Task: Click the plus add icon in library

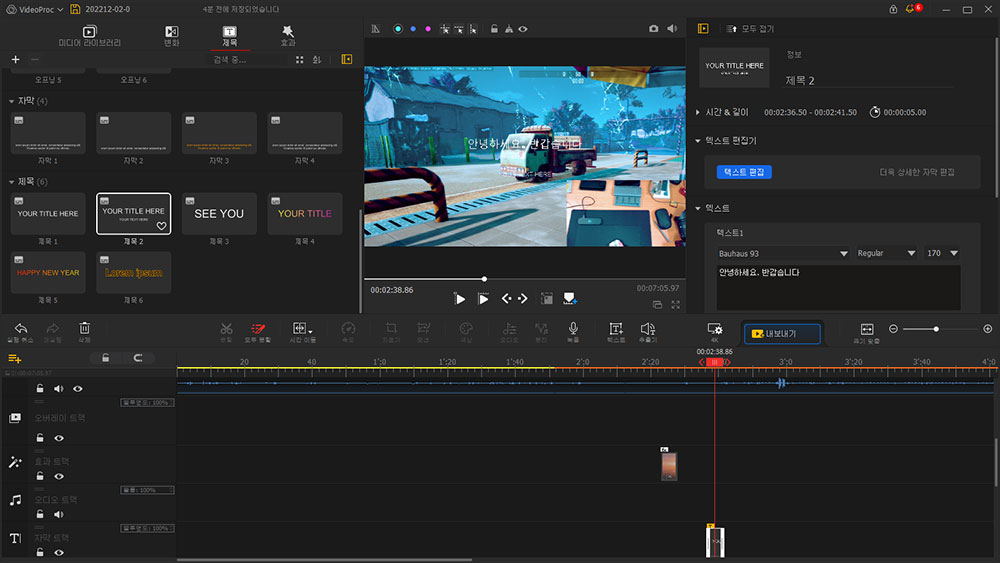Action: [x=15, y=59]
